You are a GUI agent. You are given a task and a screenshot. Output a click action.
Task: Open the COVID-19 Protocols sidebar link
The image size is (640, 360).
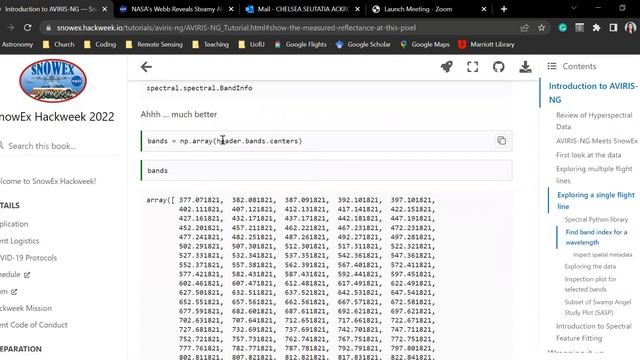click(28, 258)
